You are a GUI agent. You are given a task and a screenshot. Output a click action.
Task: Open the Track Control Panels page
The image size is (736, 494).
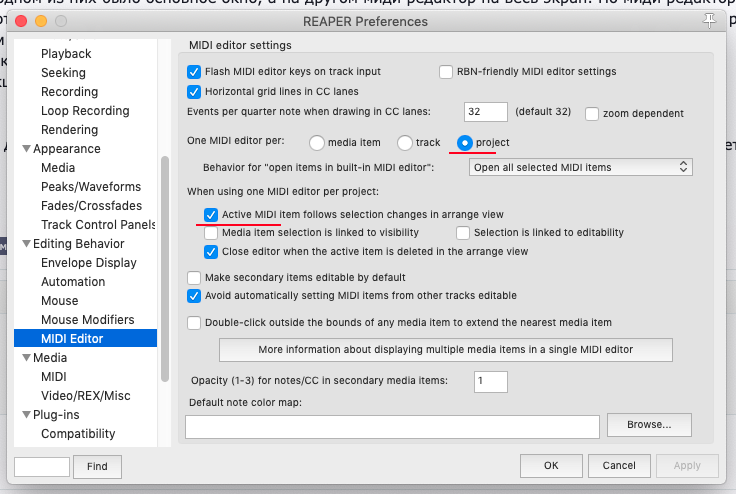(98, 224)
